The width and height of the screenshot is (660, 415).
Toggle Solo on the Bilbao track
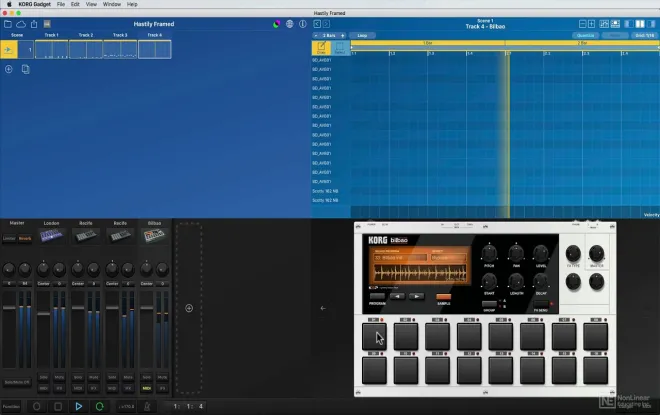(146, 378)
